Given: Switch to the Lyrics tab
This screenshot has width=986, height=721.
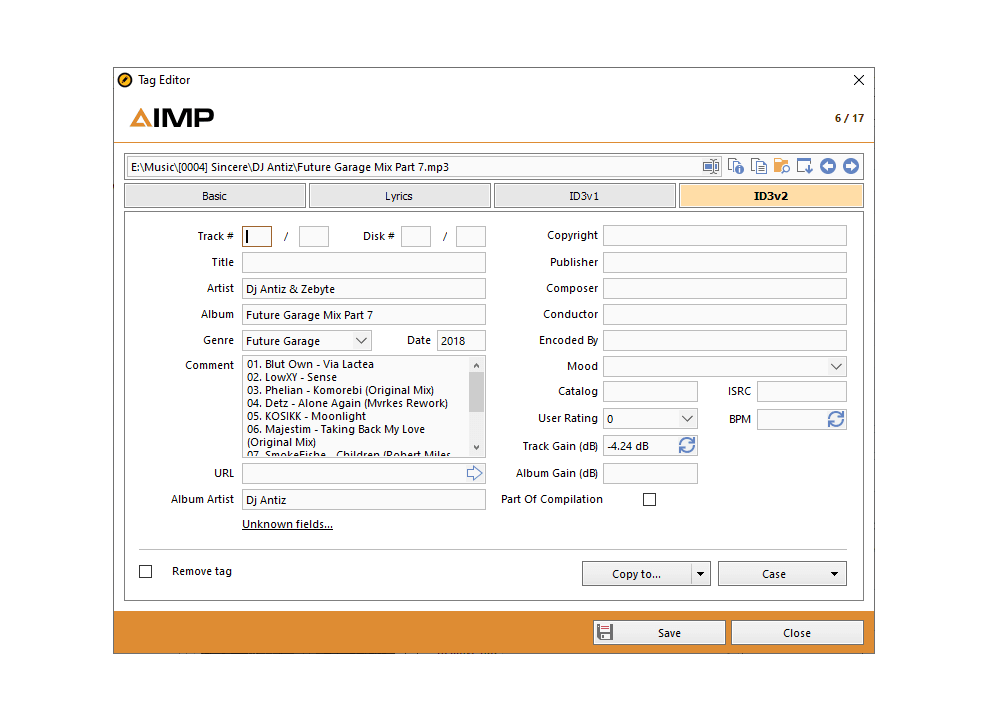Looking at the screenshot, I should pyautogui.click(x=399, y=195).
